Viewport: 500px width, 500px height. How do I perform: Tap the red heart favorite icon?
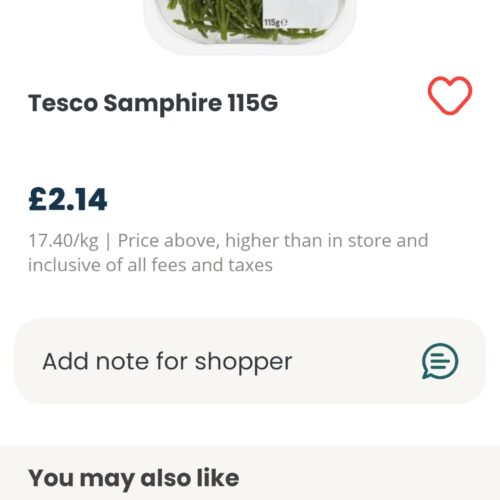coord(450,96)
